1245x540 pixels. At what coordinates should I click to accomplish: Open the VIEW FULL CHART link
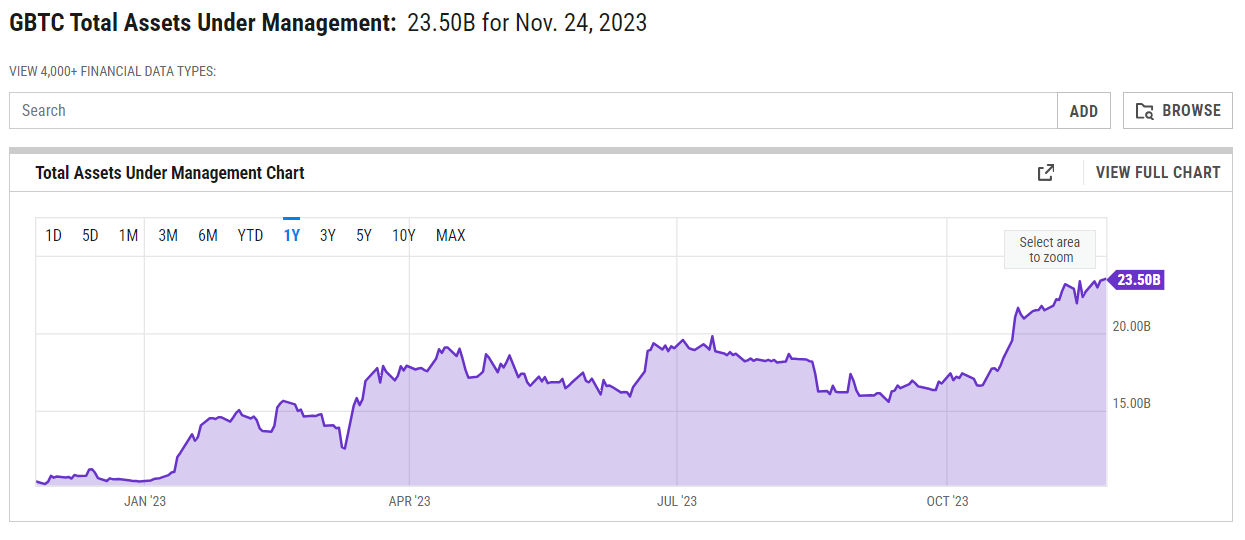(1158, 173)
